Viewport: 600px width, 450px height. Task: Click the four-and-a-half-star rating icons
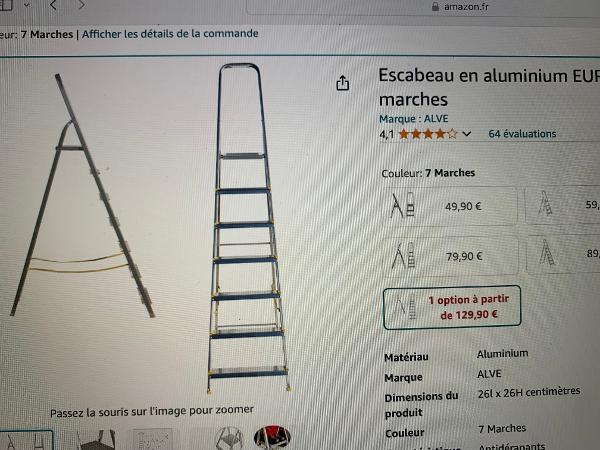tap(428, 134)
